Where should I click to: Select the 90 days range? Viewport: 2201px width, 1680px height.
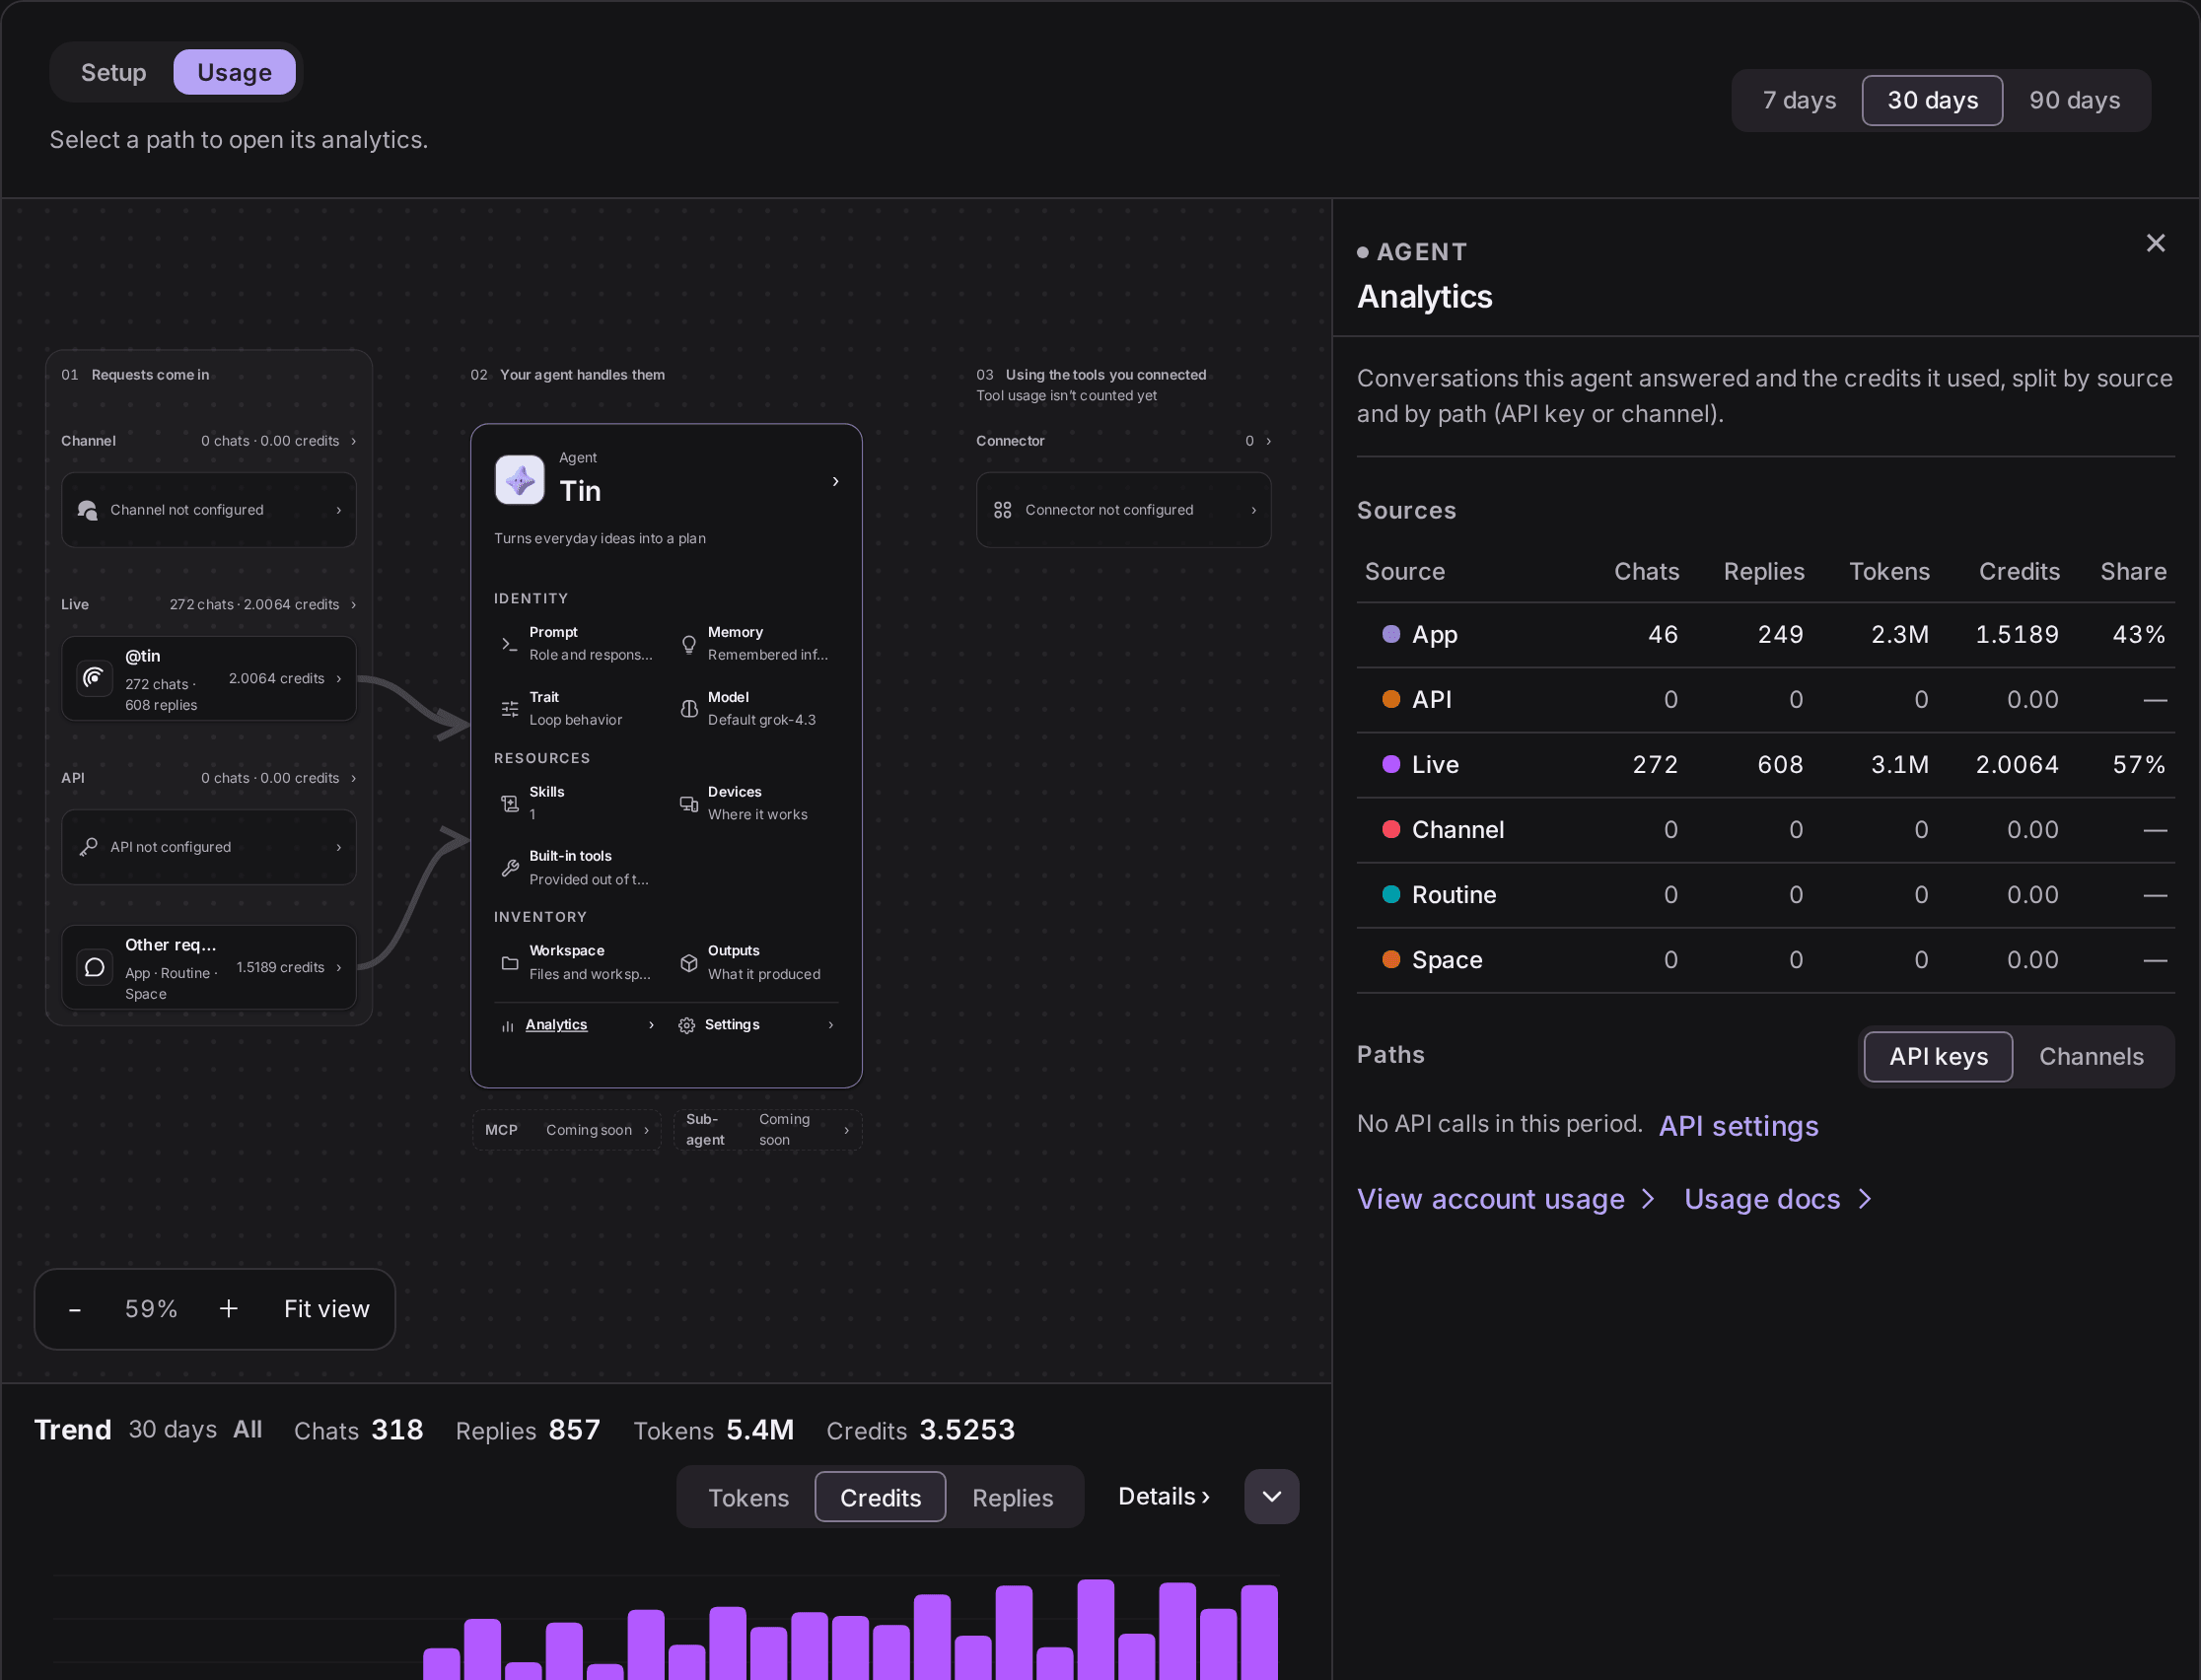[2074, 100]
